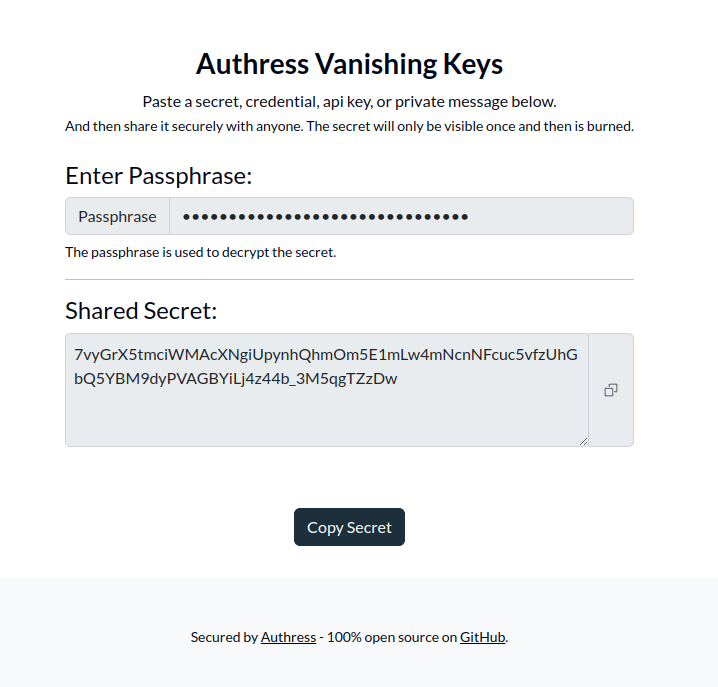Click the text area resize handle
This screenshot has height=687, width=718.
pos(583,441)
